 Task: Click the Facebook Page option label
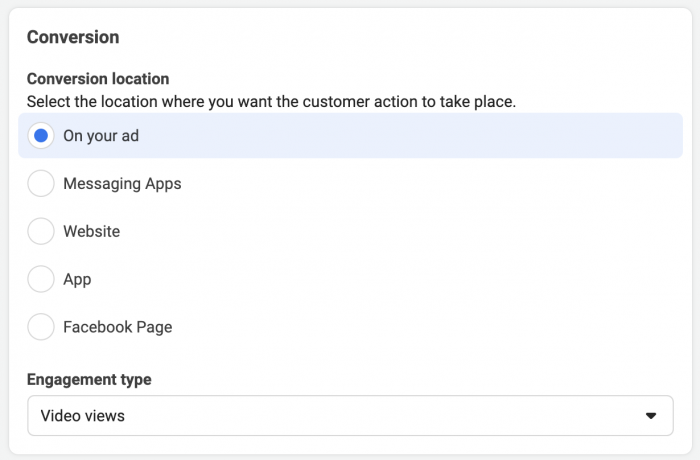[x=118, y=327]
